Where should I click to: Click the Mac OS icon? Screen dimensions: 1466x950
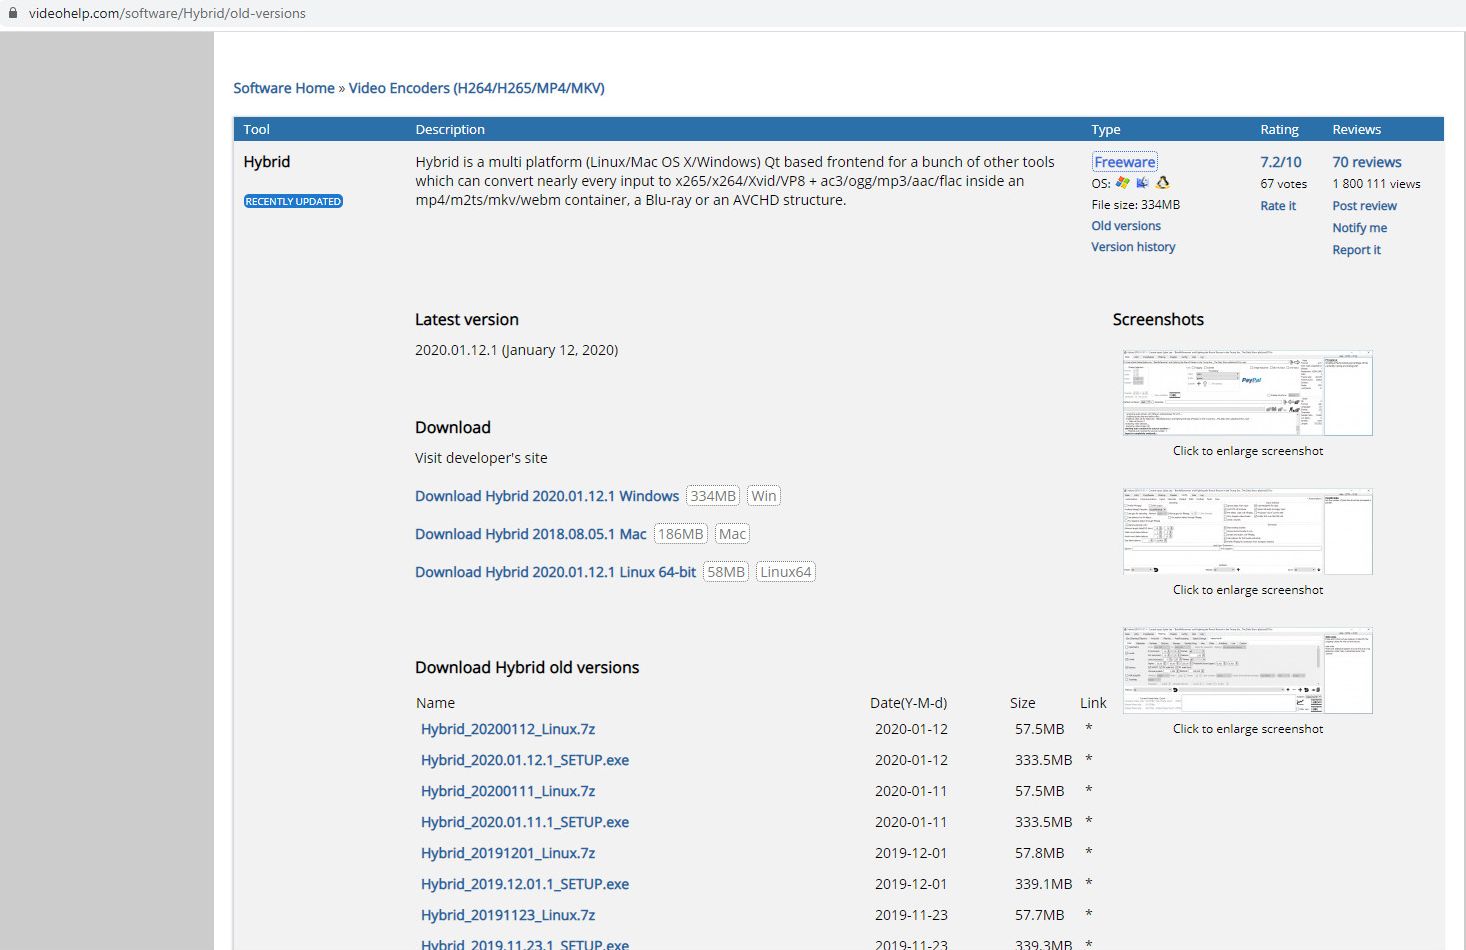[x=1142, y=183]
